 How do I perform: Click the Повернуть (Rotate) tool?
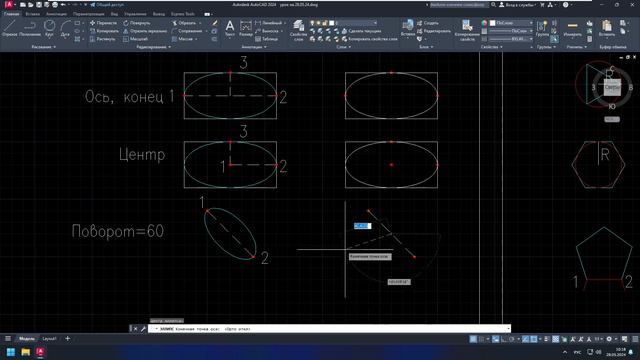tap(137, 23)
